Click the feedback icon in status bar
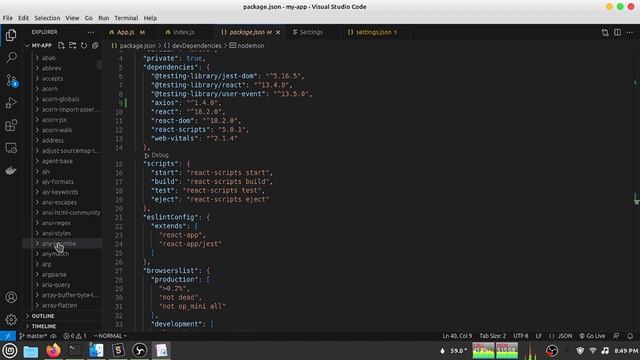The height and width of the screenshot is (360, 640). click(x=616, y=336)
